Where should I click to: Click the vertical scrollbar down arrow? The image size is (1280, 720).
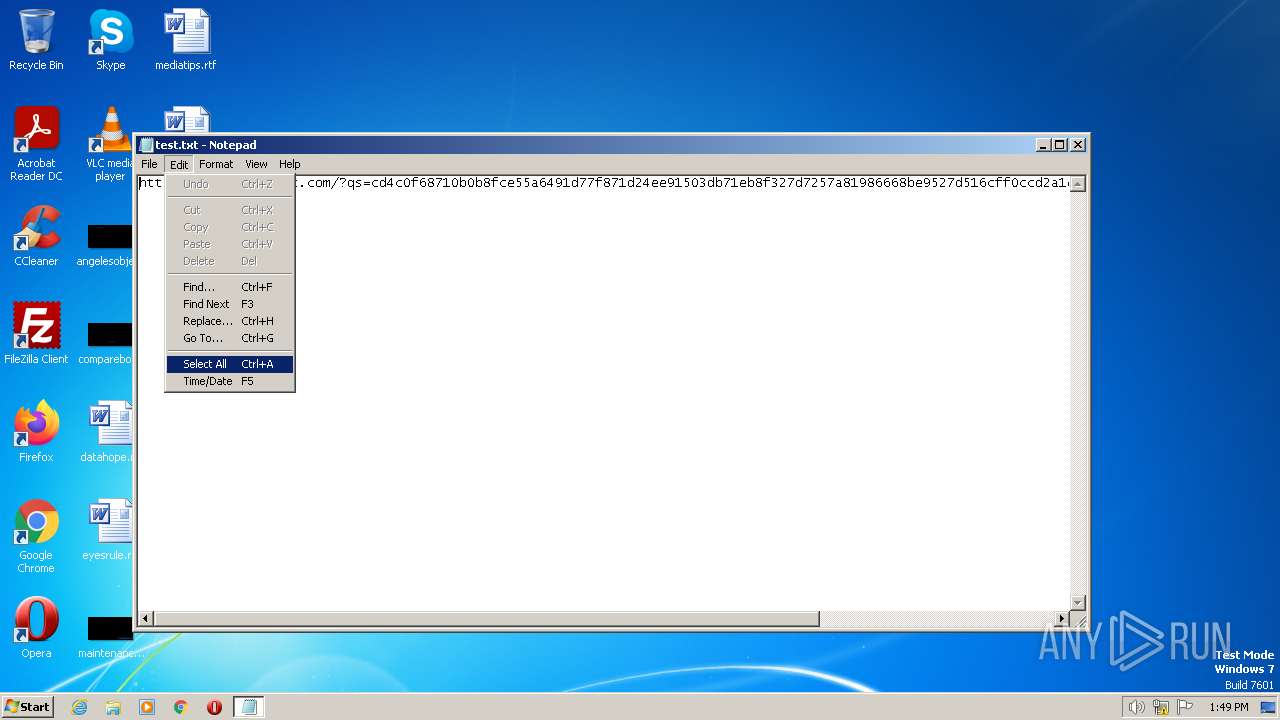tap(1078, 602)
